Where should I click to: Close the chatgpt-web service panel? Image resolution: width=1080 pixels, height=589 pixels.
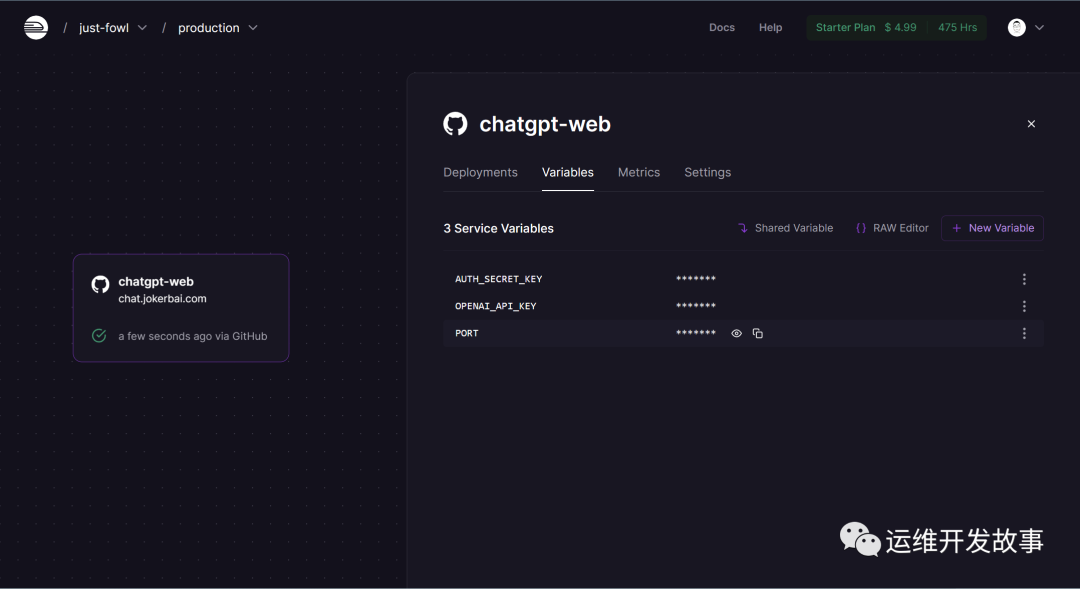click(1031, 124)
